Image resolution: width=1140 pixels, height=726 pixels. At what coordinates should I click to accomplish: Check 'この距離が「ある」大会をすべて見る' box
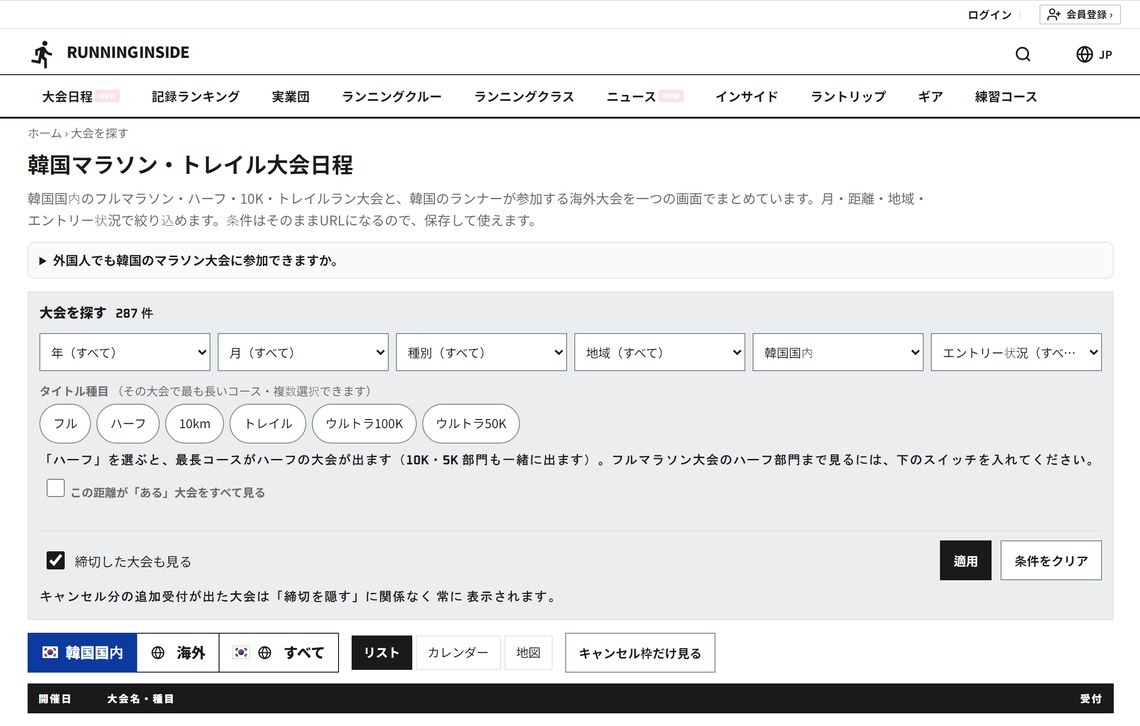click(x=55, y=488)
